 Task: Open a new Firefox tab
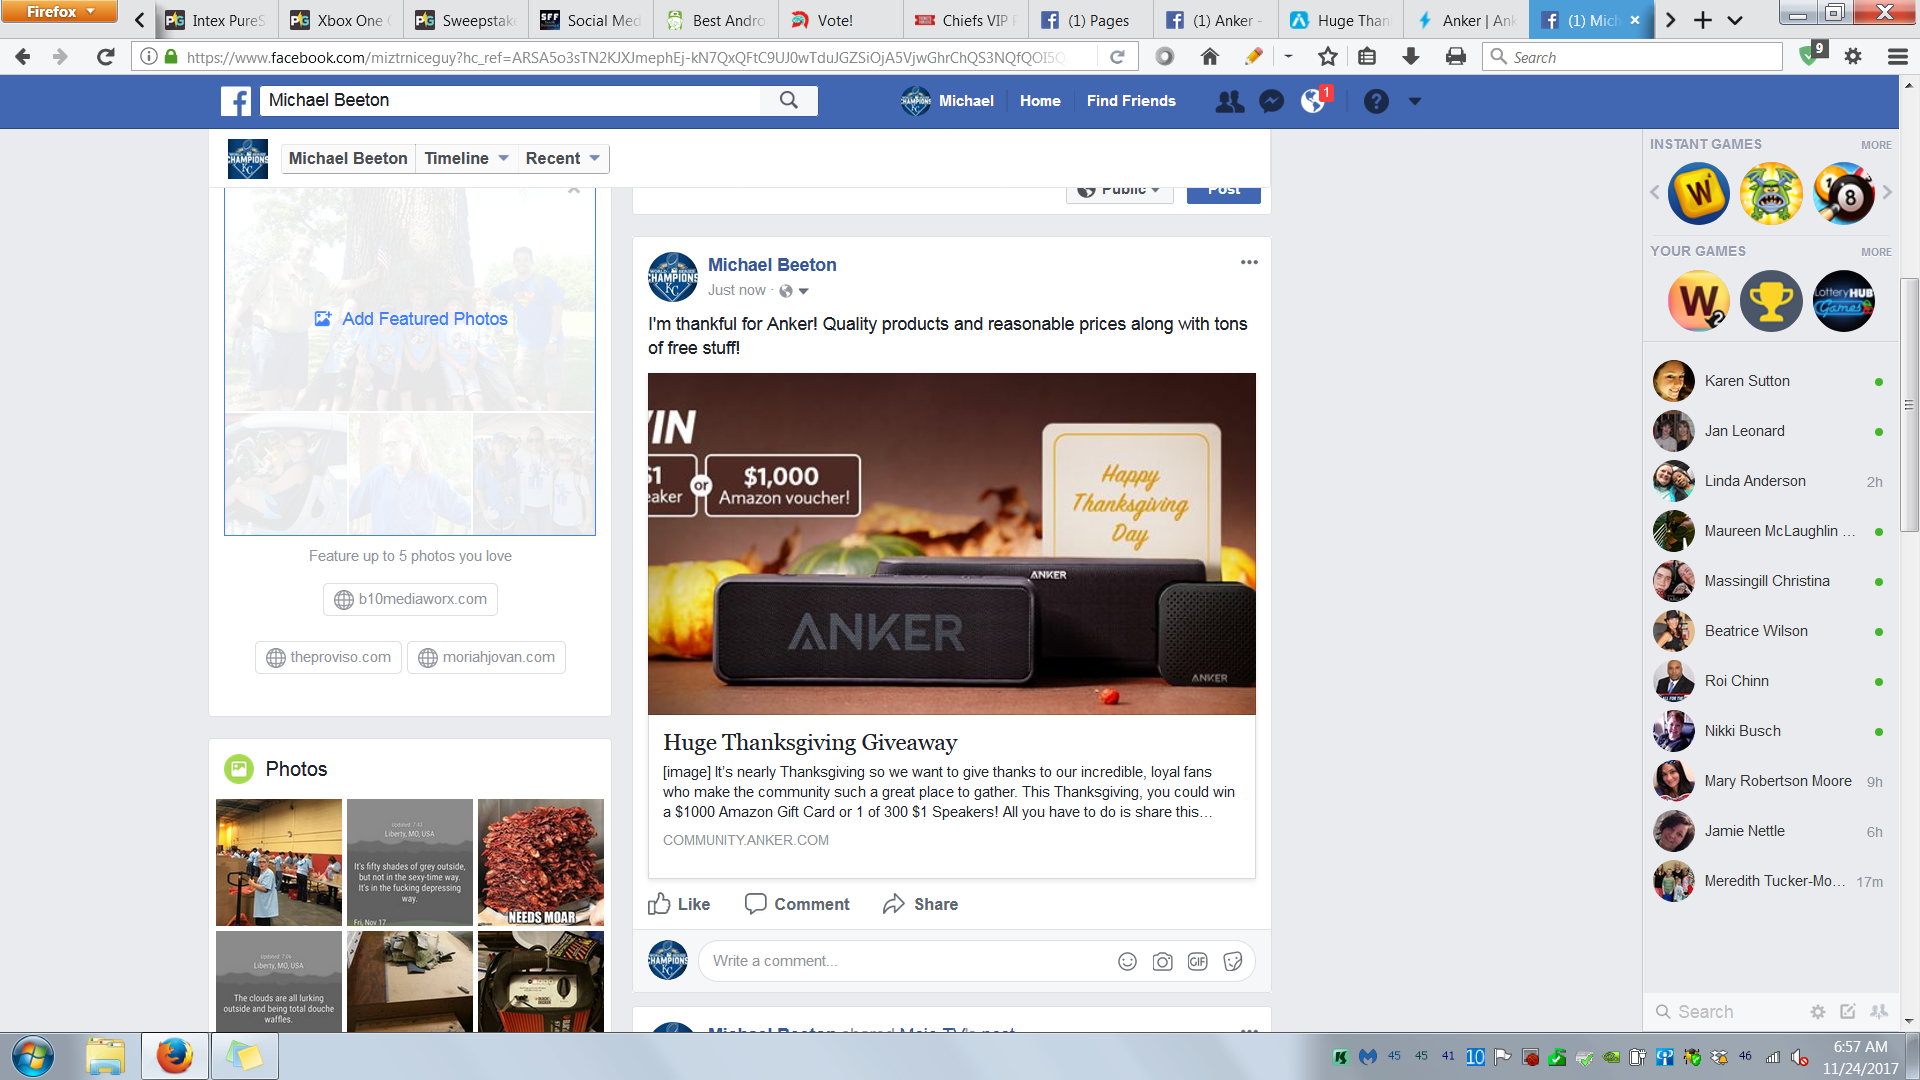[x=1702, y=20]
